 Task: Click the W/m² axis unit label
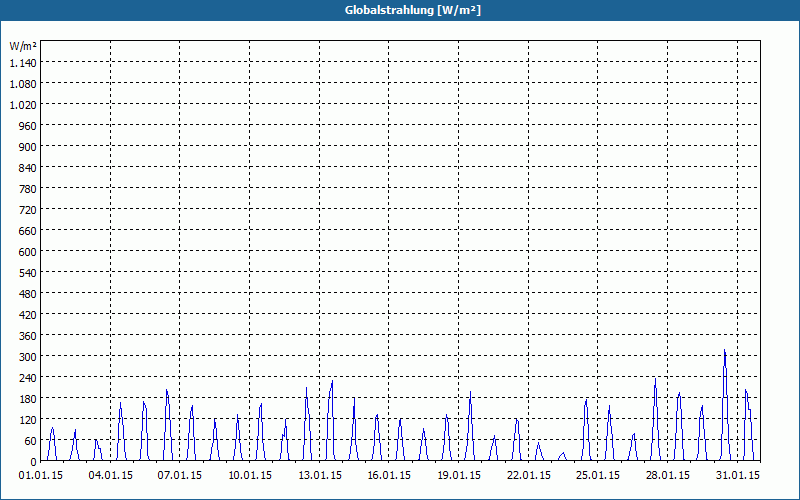pyautogui.click(x=23, y=46)
